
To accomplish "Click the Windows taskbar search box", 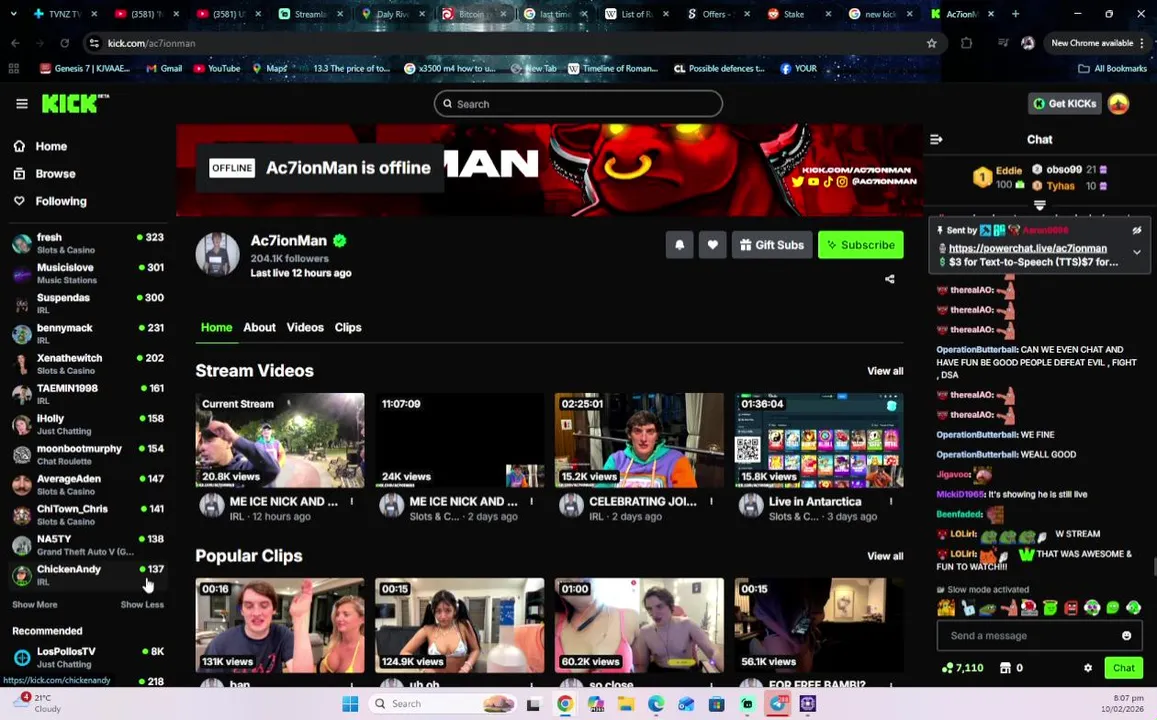I will pyautogui.click(x=442, y=704).
